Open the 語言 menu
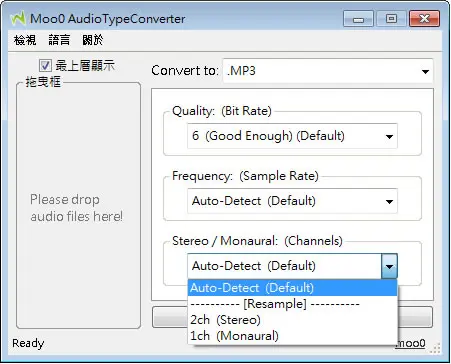This screenshot has width=451, height=364. point(59,40)
